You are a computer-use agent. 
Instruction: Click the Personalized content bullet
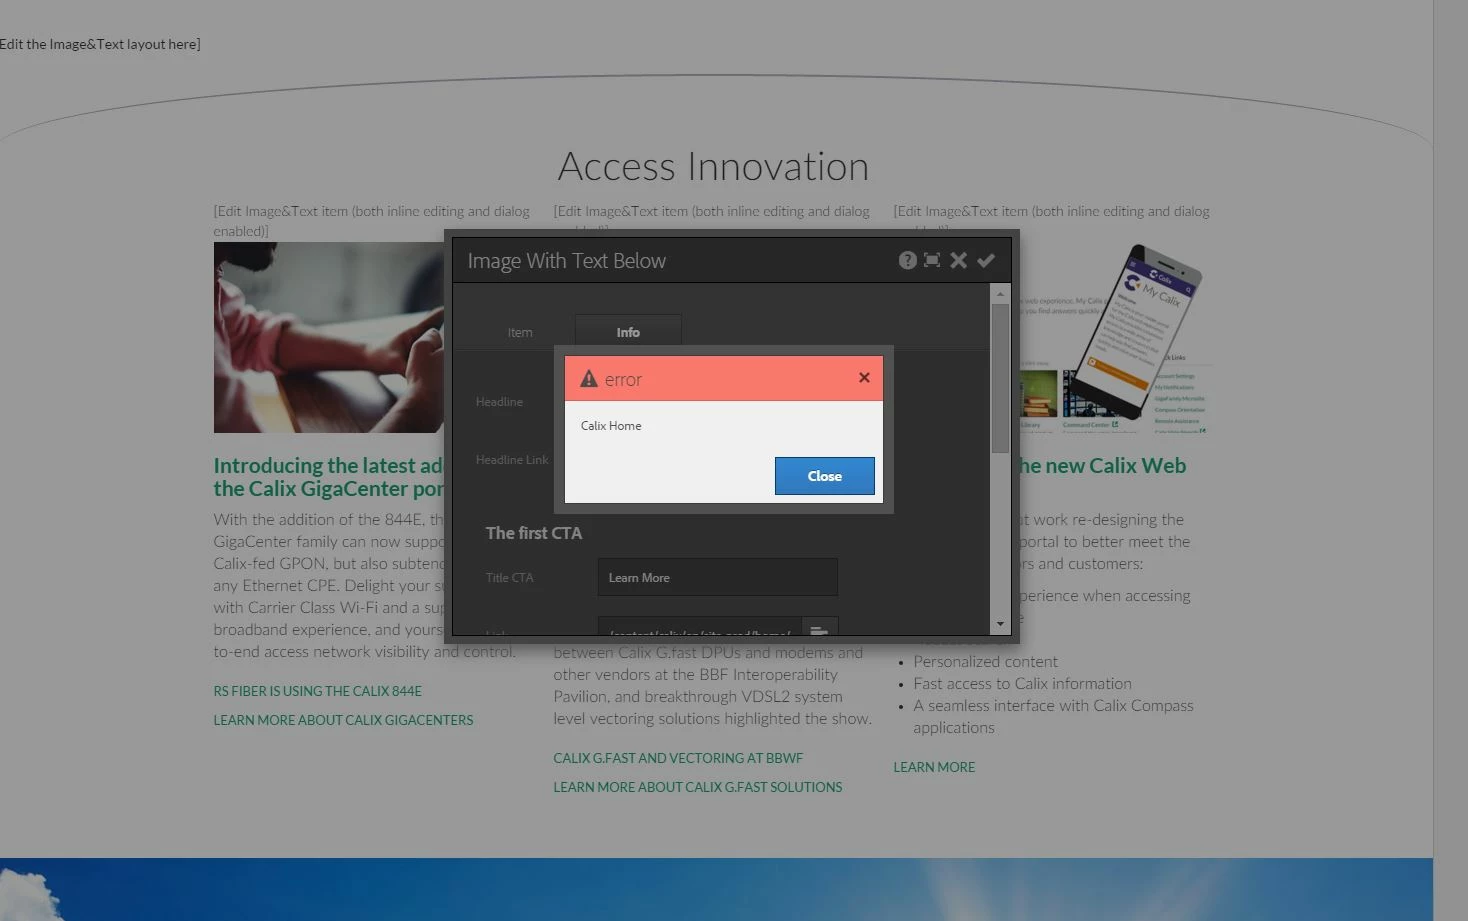(985, 661)
